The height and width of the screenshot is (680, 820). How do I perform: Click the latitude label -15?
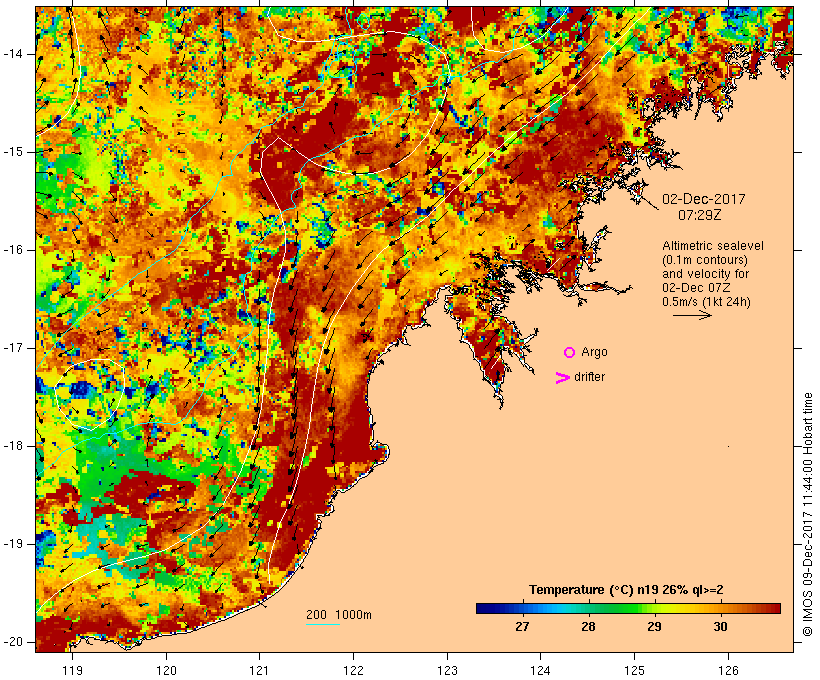12,152
